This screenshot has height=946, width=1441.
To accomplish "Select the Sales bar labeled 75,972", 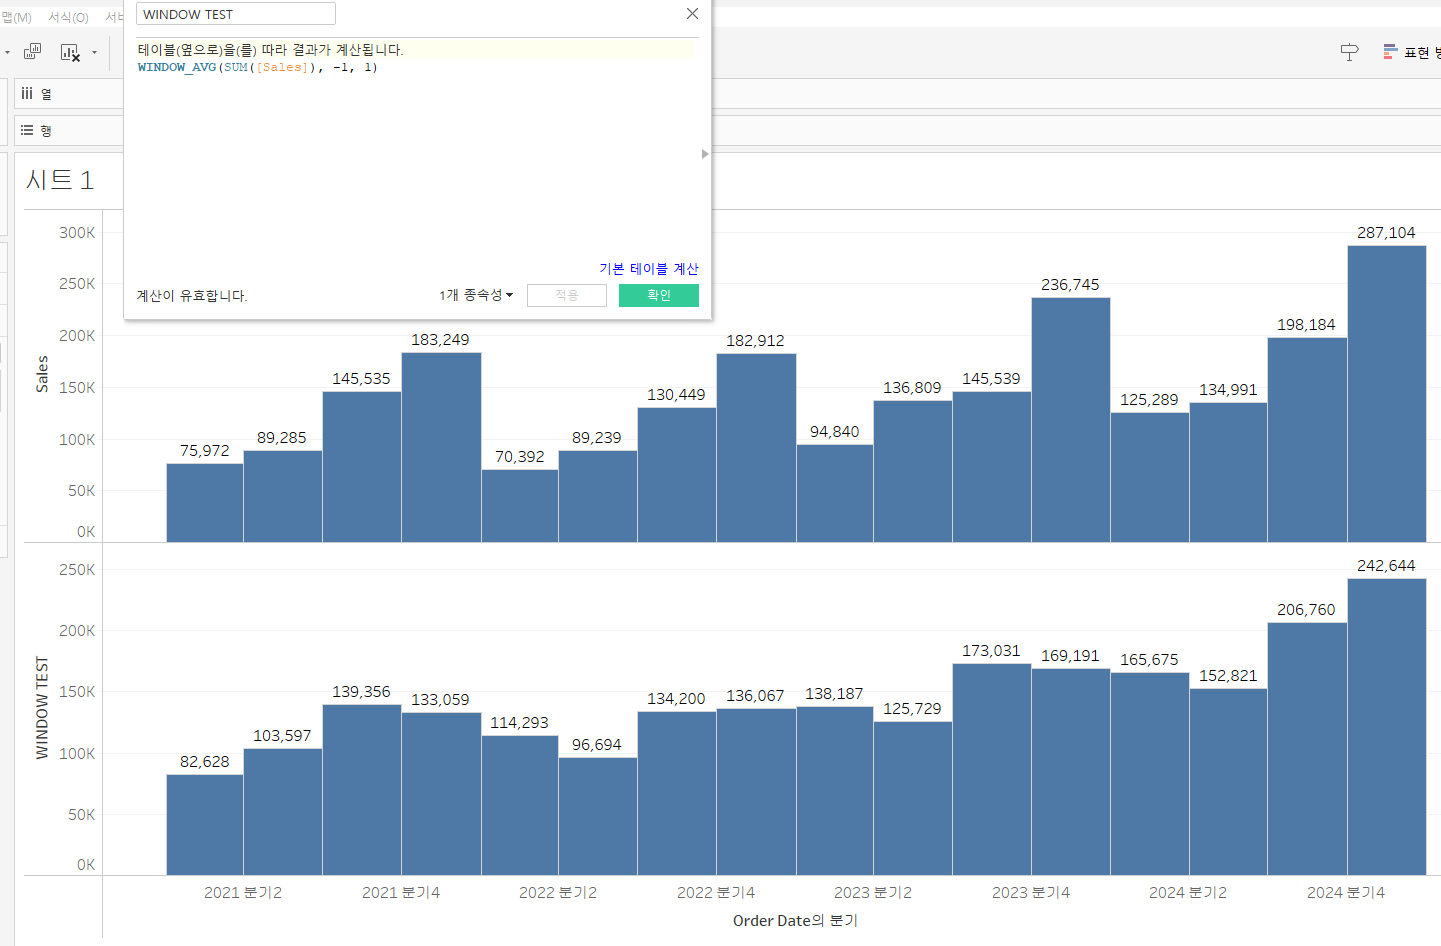I will (x=205, y=503).
